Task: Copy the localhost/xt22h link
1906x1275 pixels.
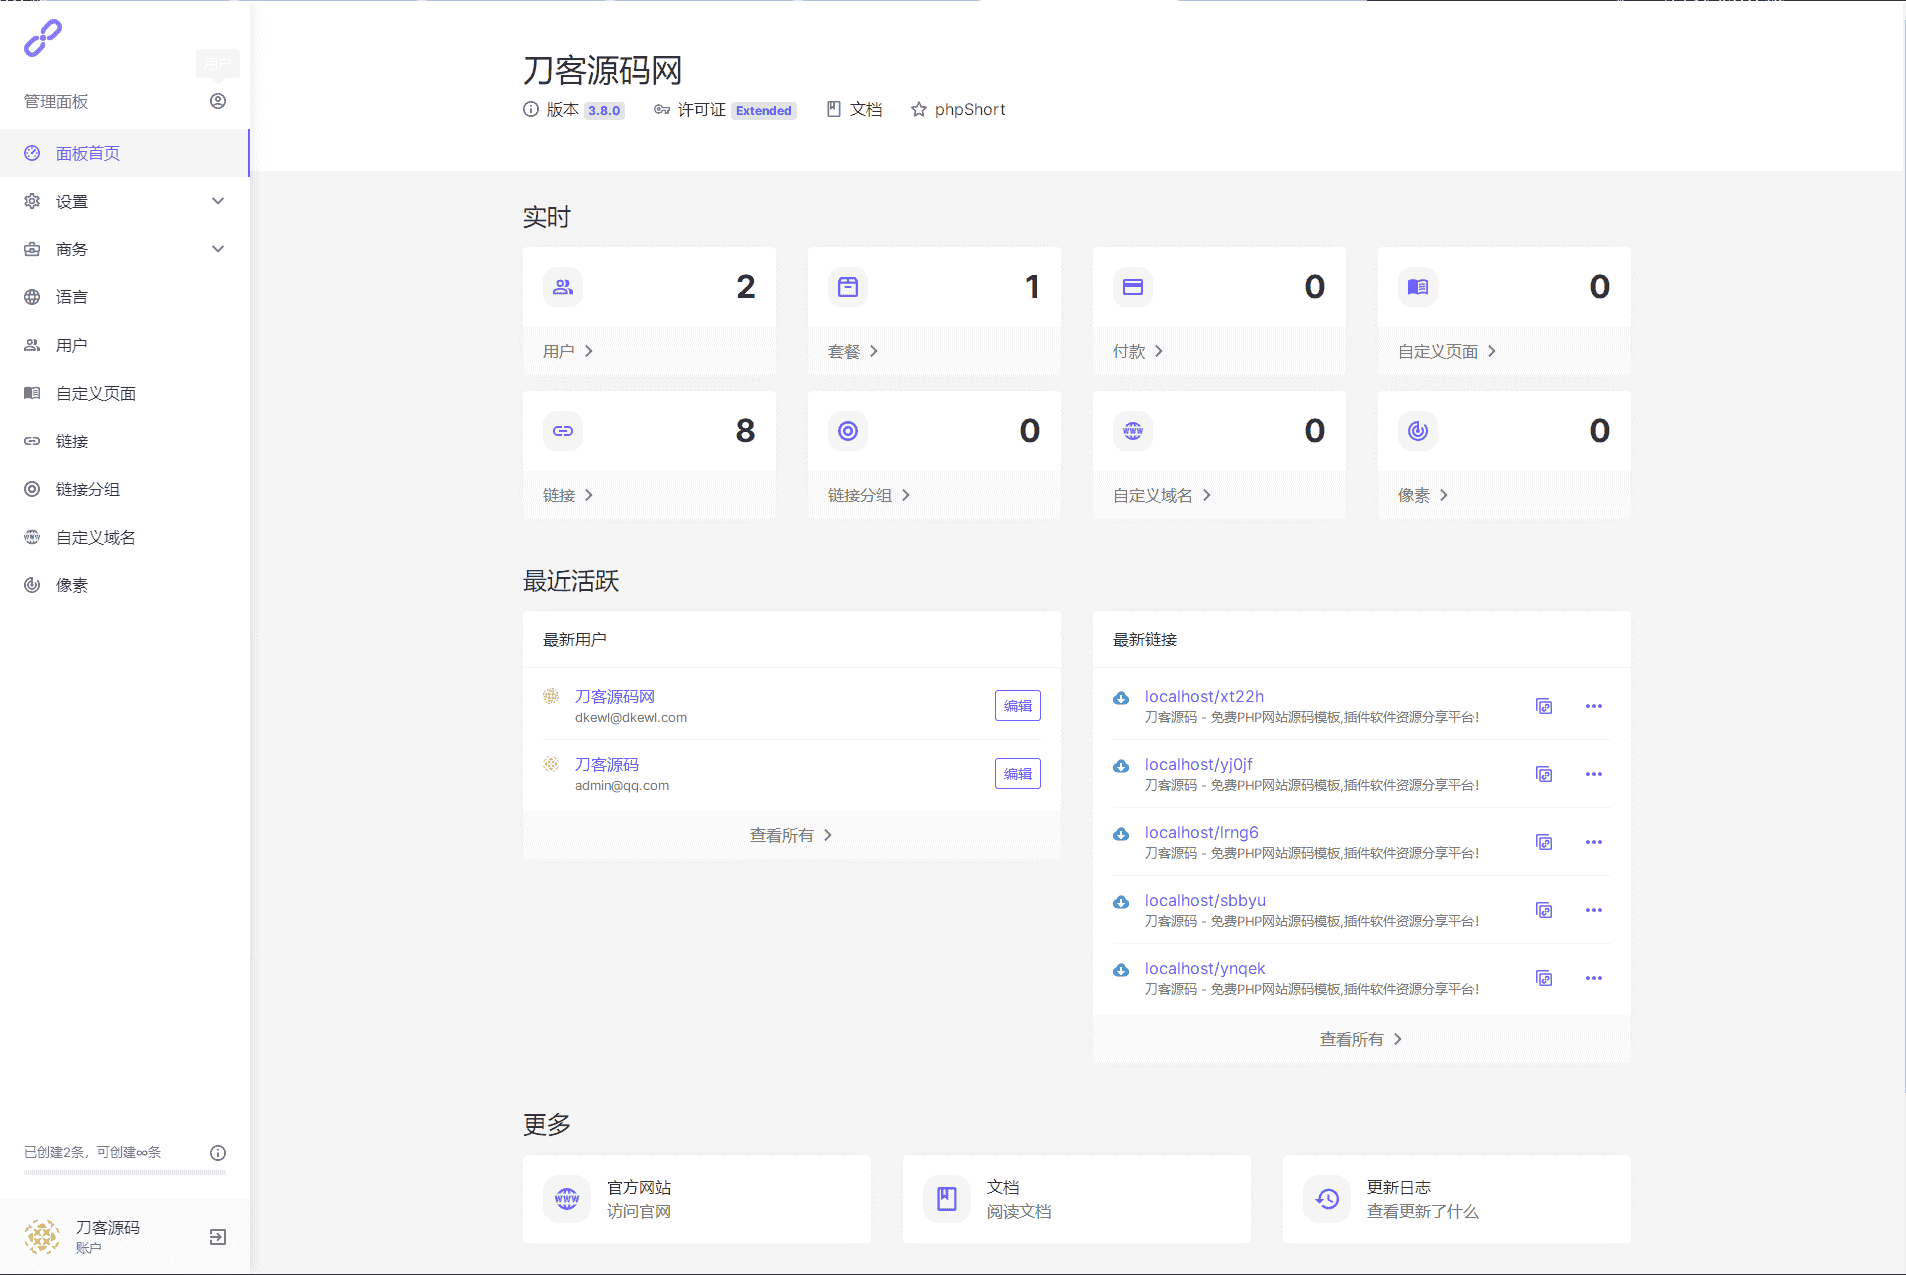Action: pyautogui.click(x=1544, y=706)
